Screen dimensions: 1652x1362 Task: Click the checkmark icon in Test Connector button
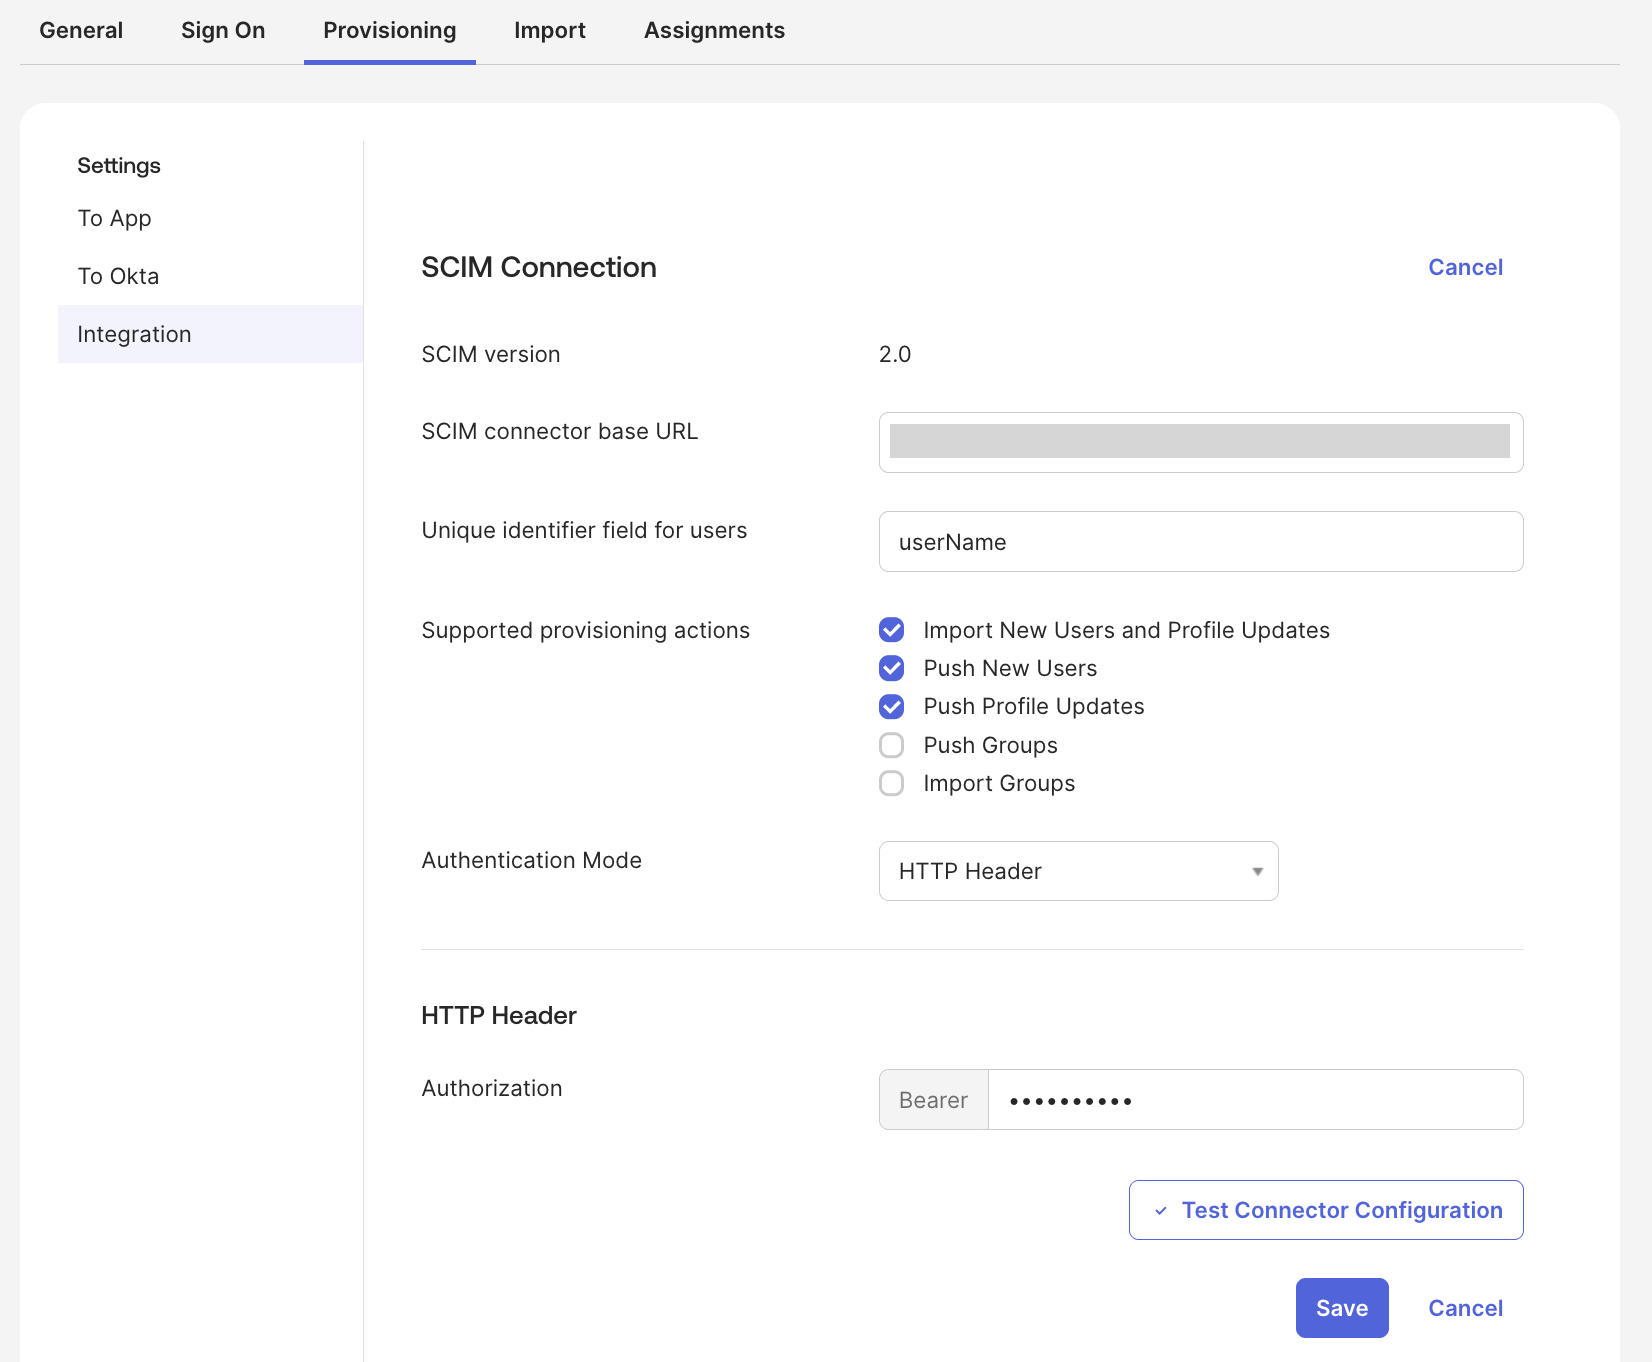[1161, 1211]
